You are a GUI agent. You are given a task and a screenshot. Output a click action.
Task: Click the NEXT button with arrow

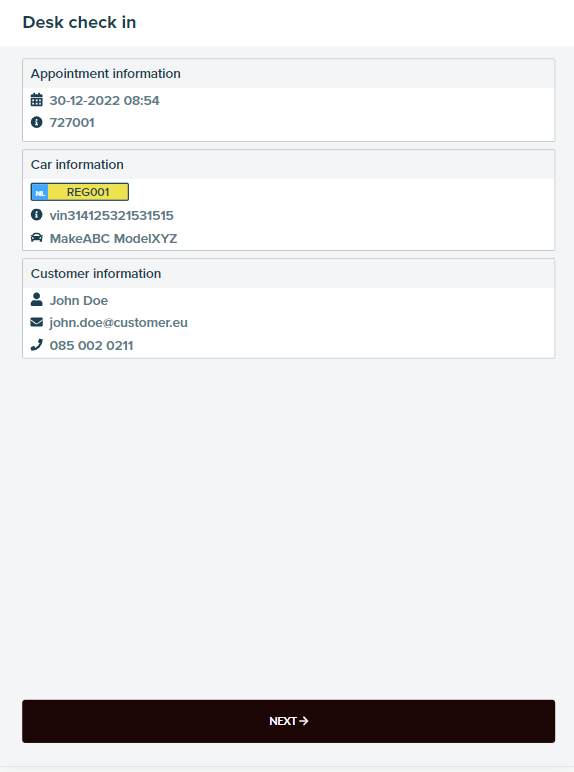[288, 721]
